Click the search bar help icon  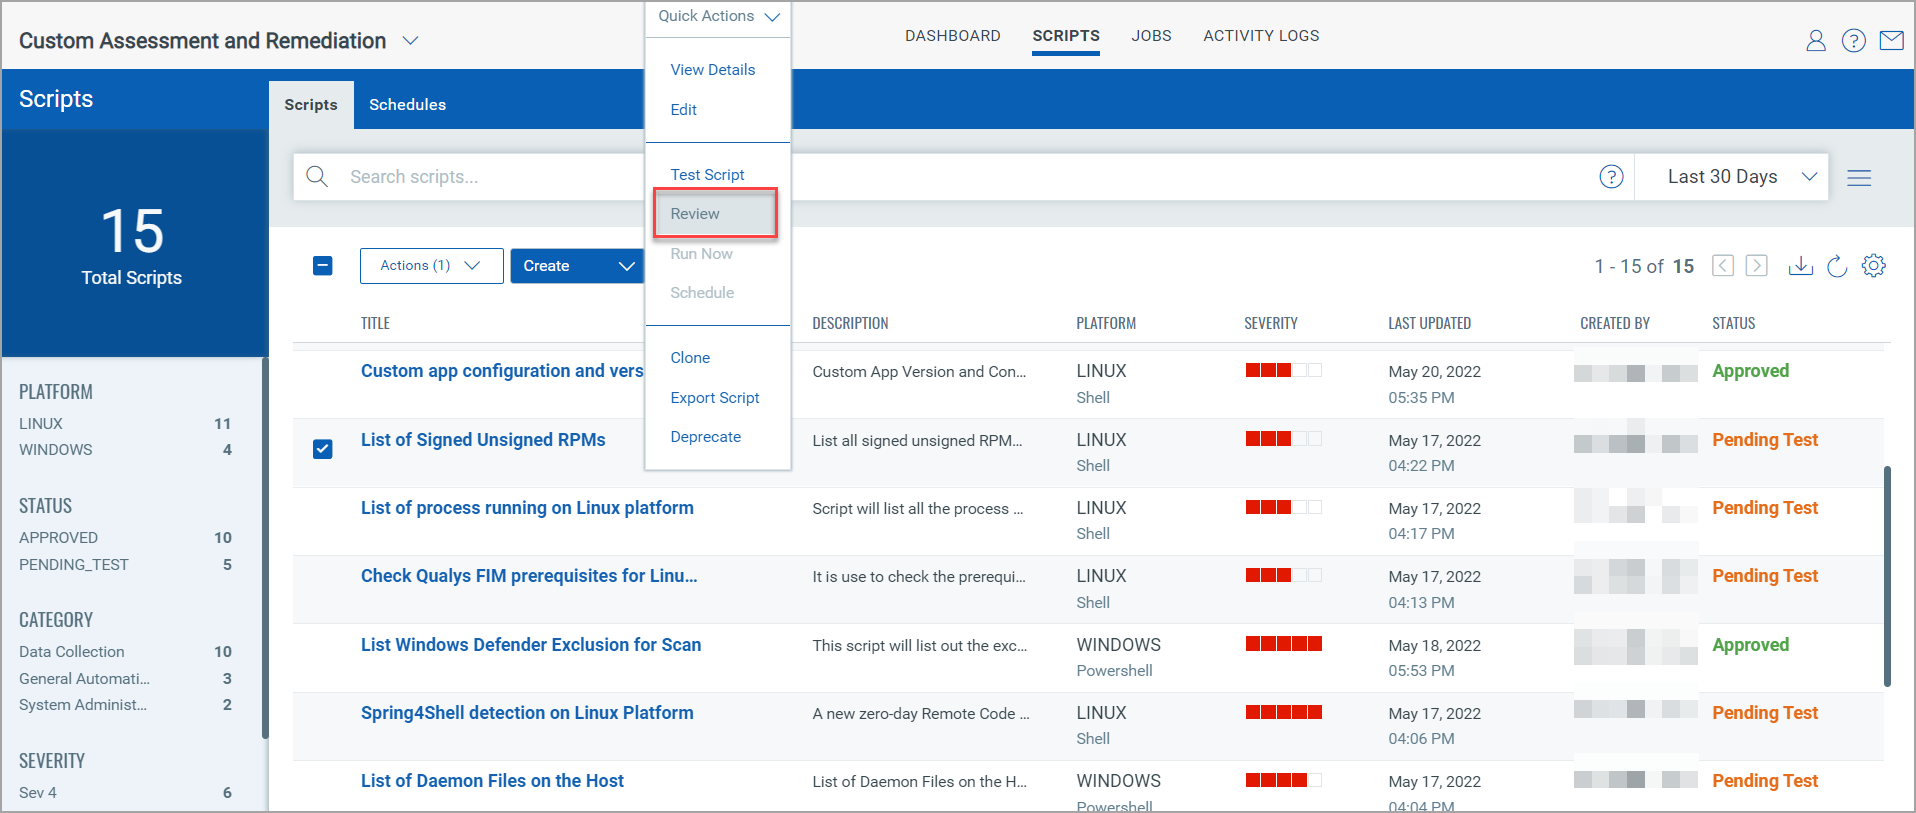pyautogui.click(x=1610, y=177)
